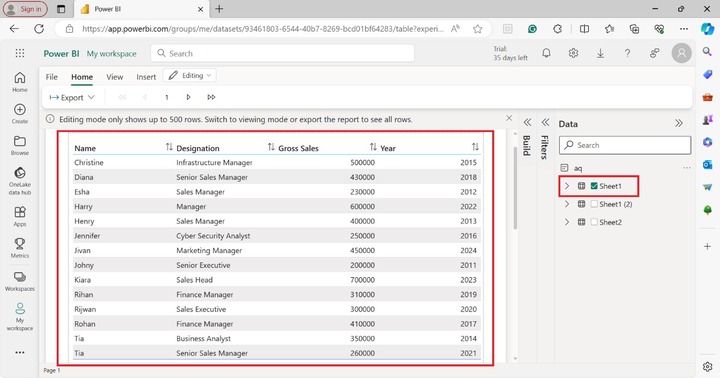Viewport: 720px width, 378px height.
Task: Open Apps in the left navigation
Action: tap(20, 216)
